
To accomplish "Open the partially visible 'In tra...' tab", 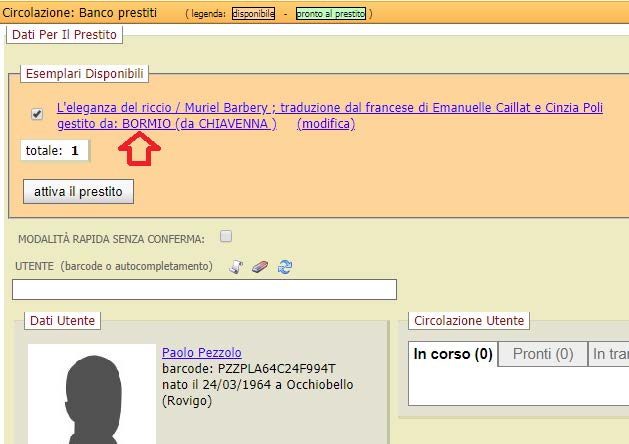I will pyautogui.click(x=610, y=354).
